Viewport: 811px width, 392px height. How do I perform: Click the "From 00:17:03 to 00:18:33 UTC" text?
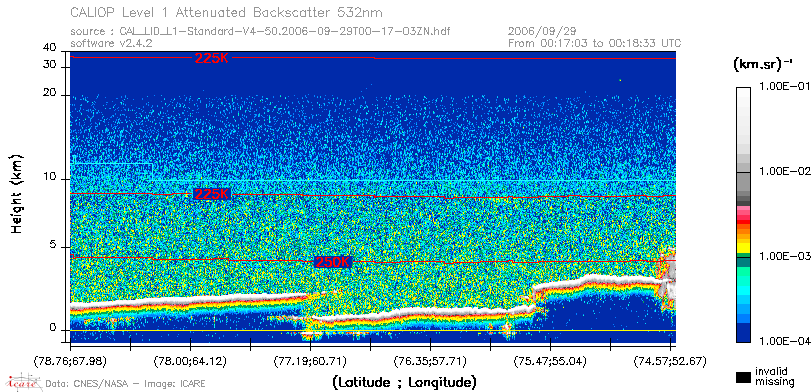[594, 43]
